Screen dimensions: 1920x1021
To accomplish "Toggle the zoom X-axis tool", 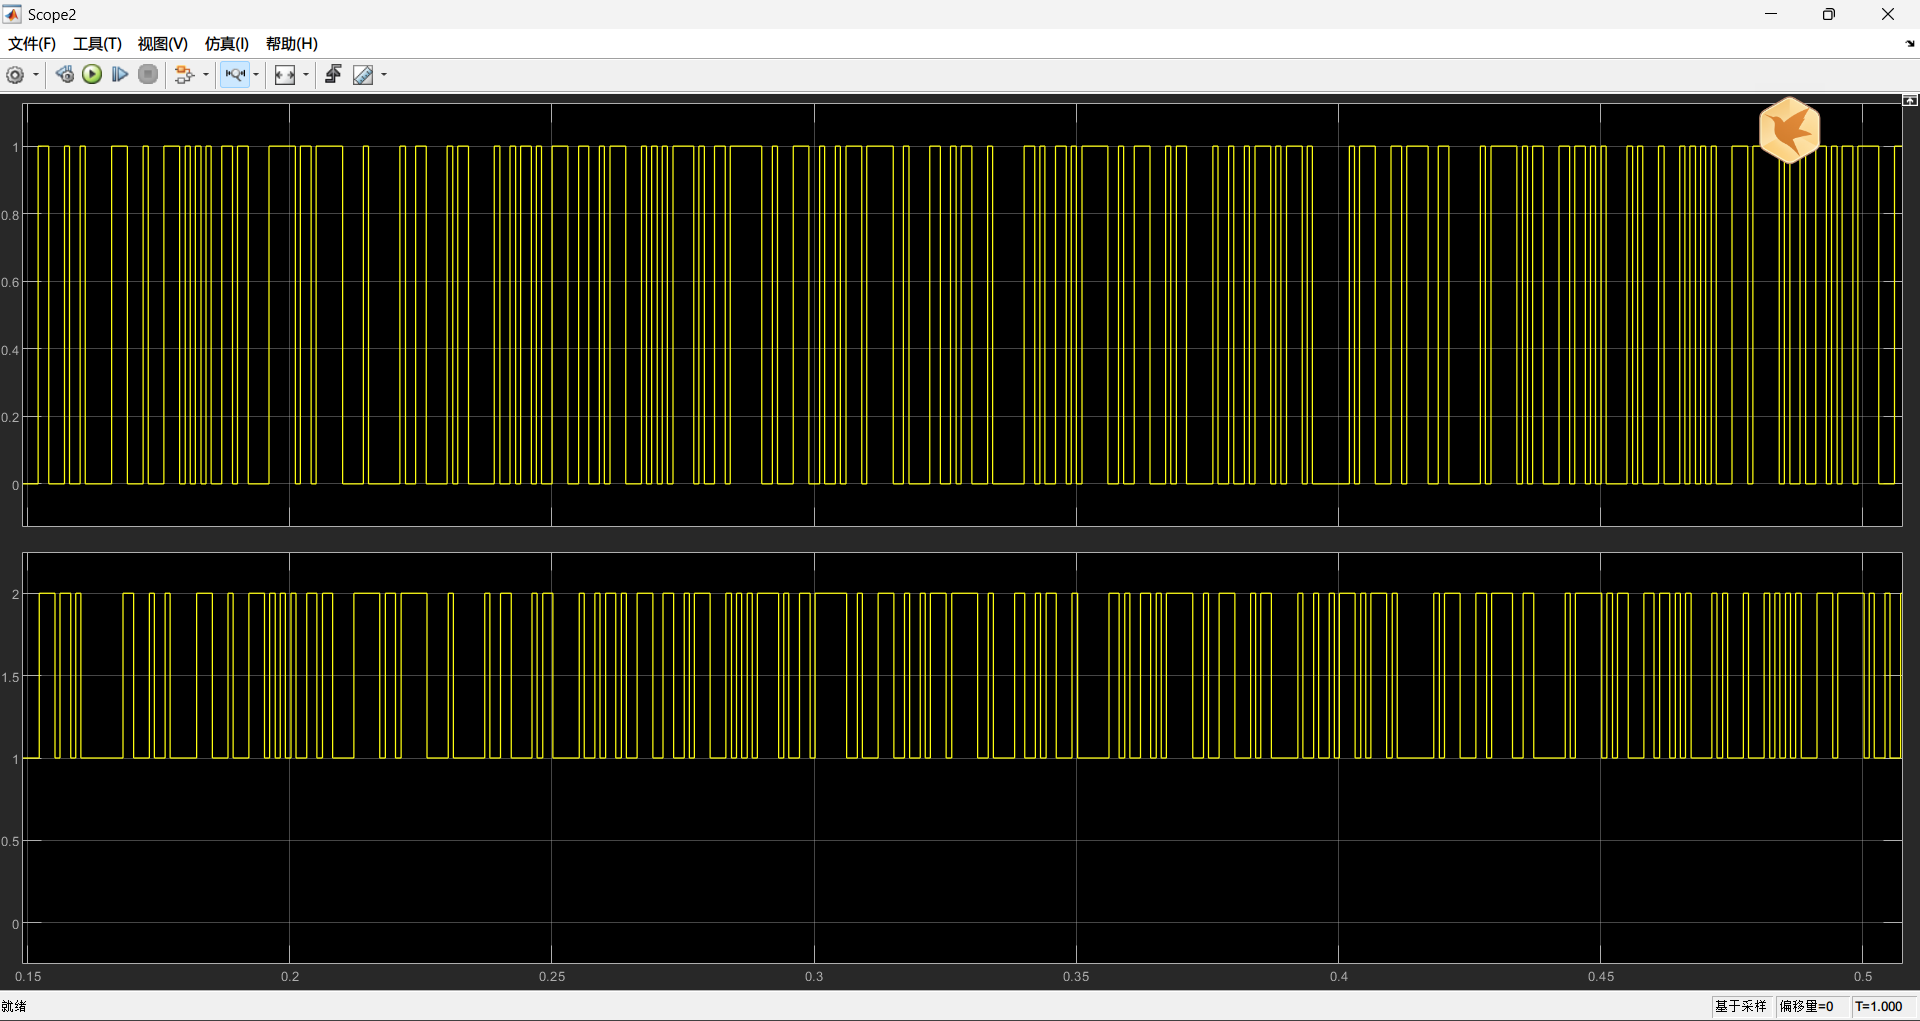I will click(235, 75).
